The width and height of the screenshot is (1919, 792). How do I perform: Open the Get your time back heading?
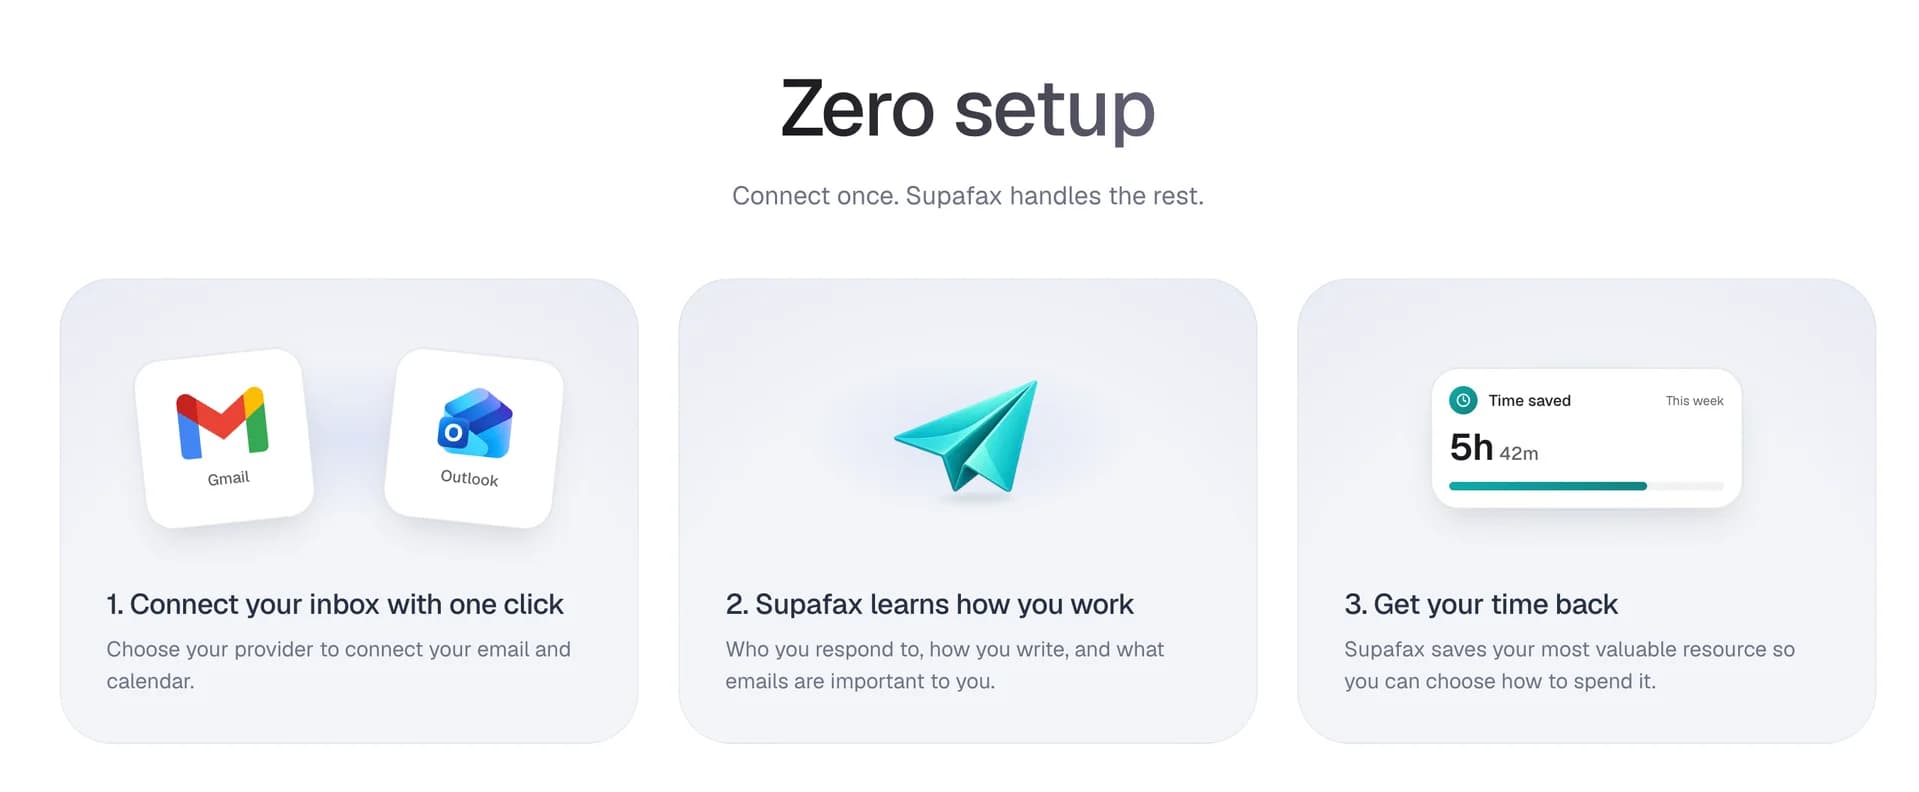[x=1480, y=604]
